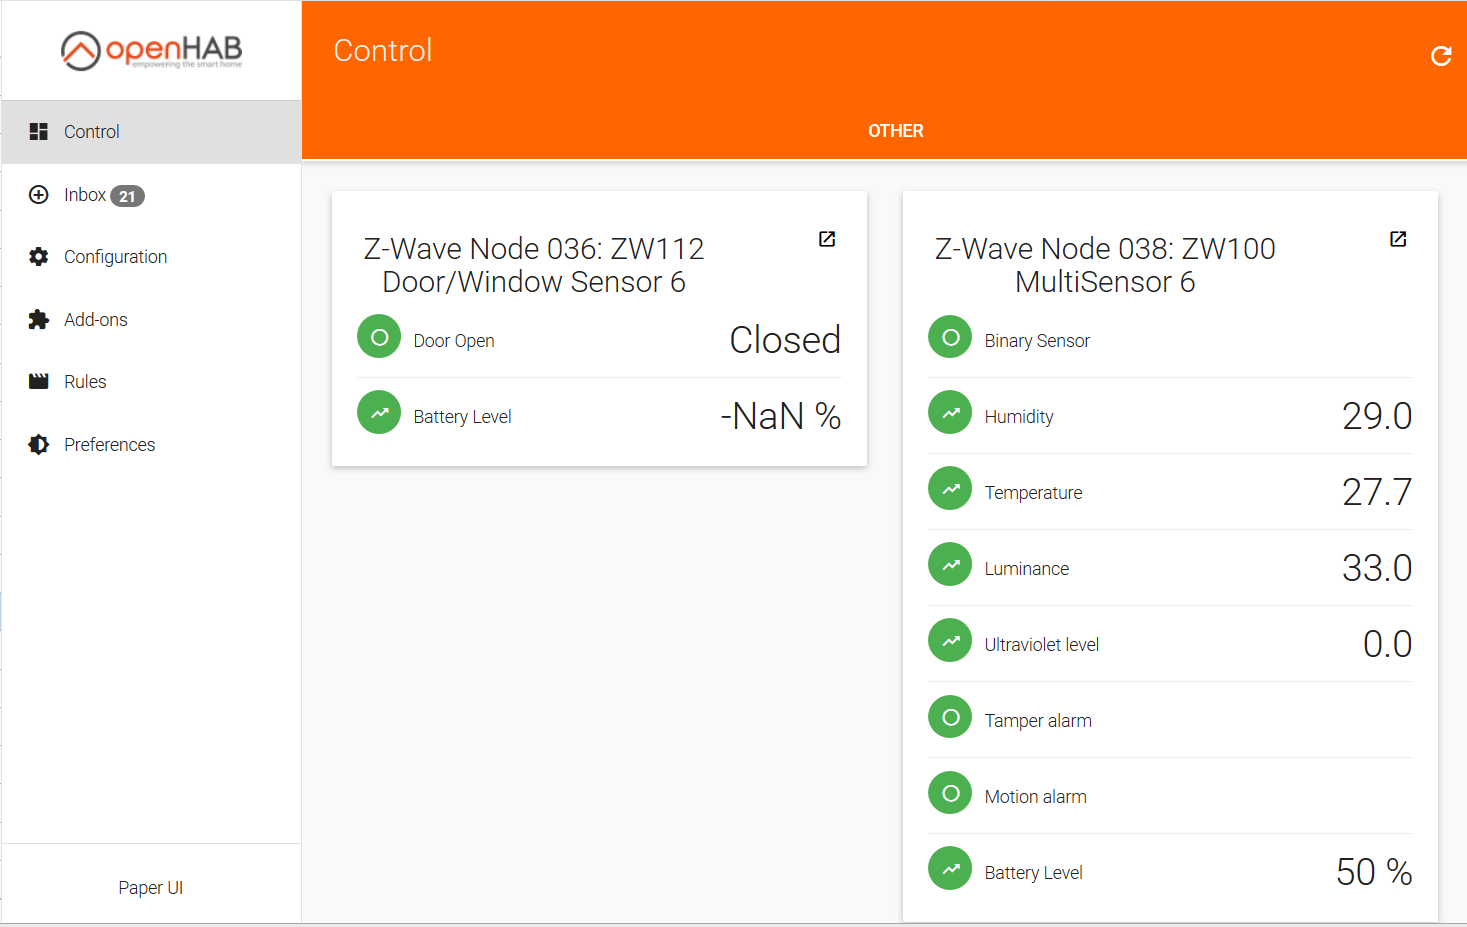Viewport: 1467px width, 927px height.
Task: Toggle the Tamper alarm indicator
Action: coord(949,716)
